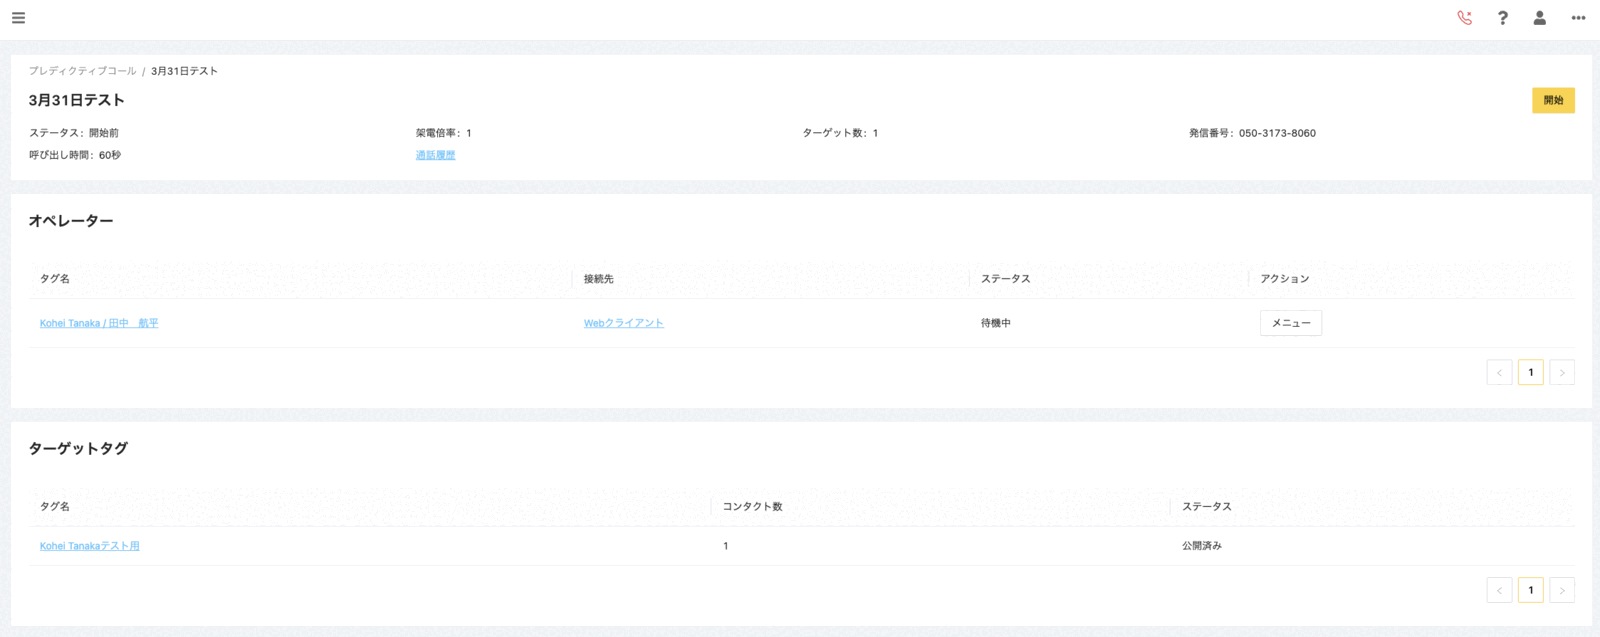This screenshot has width=1600, height=637.
Task: Click the ターゲット数: 1 text
Action: point(840,133)
